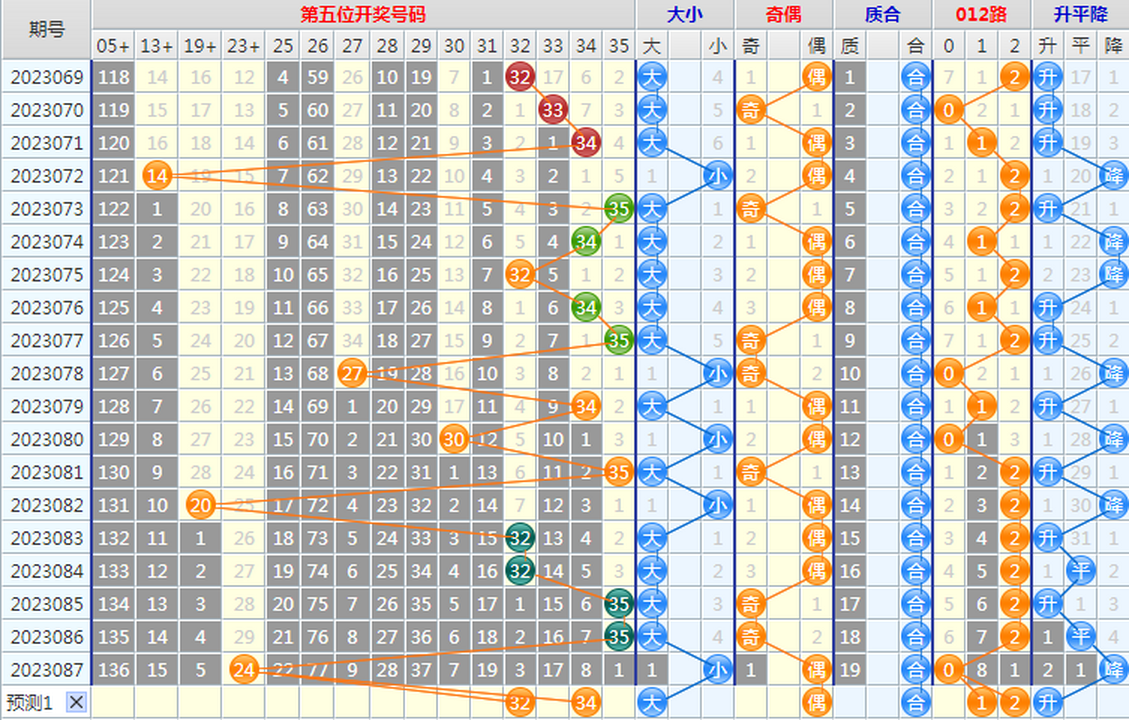Toggle predicted ball 32 in 预测1 row

pyautogui.click(x=519, y=703)
